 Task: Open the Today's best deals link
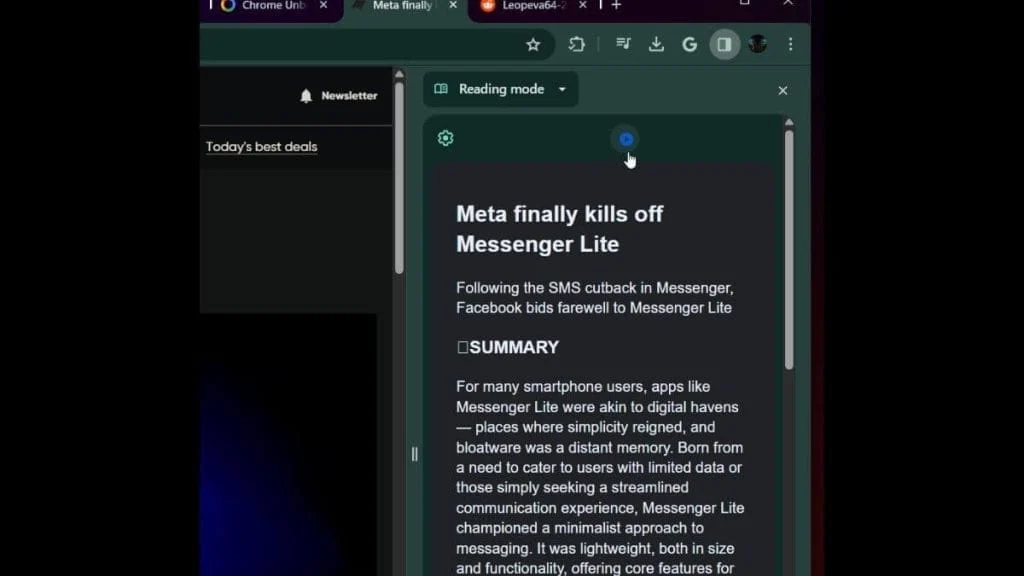pos(261,147)
